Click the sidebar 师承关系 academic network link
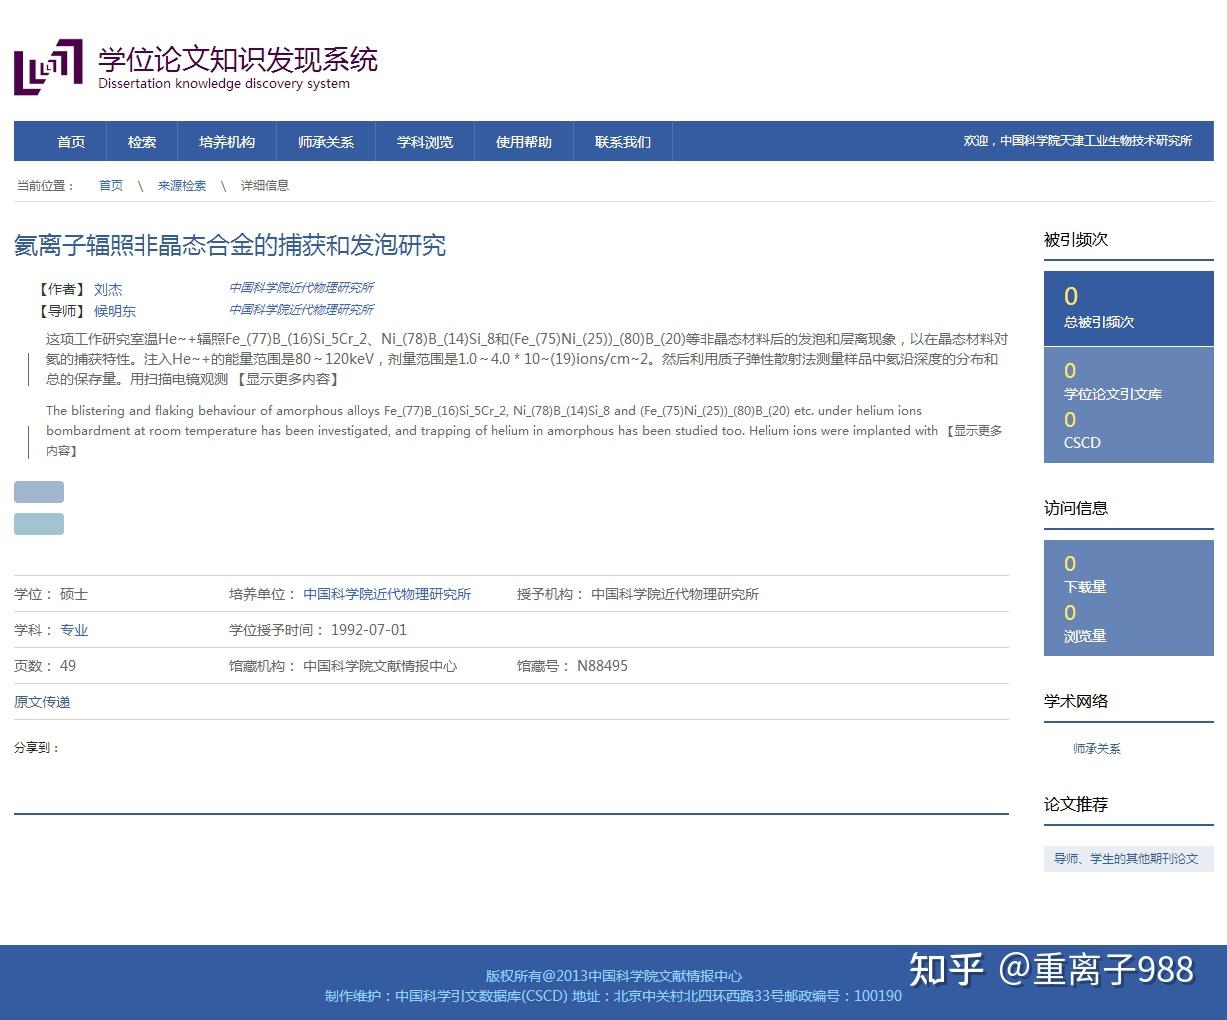This screenshot has width=1227, height=1020. coord(1097,748)
